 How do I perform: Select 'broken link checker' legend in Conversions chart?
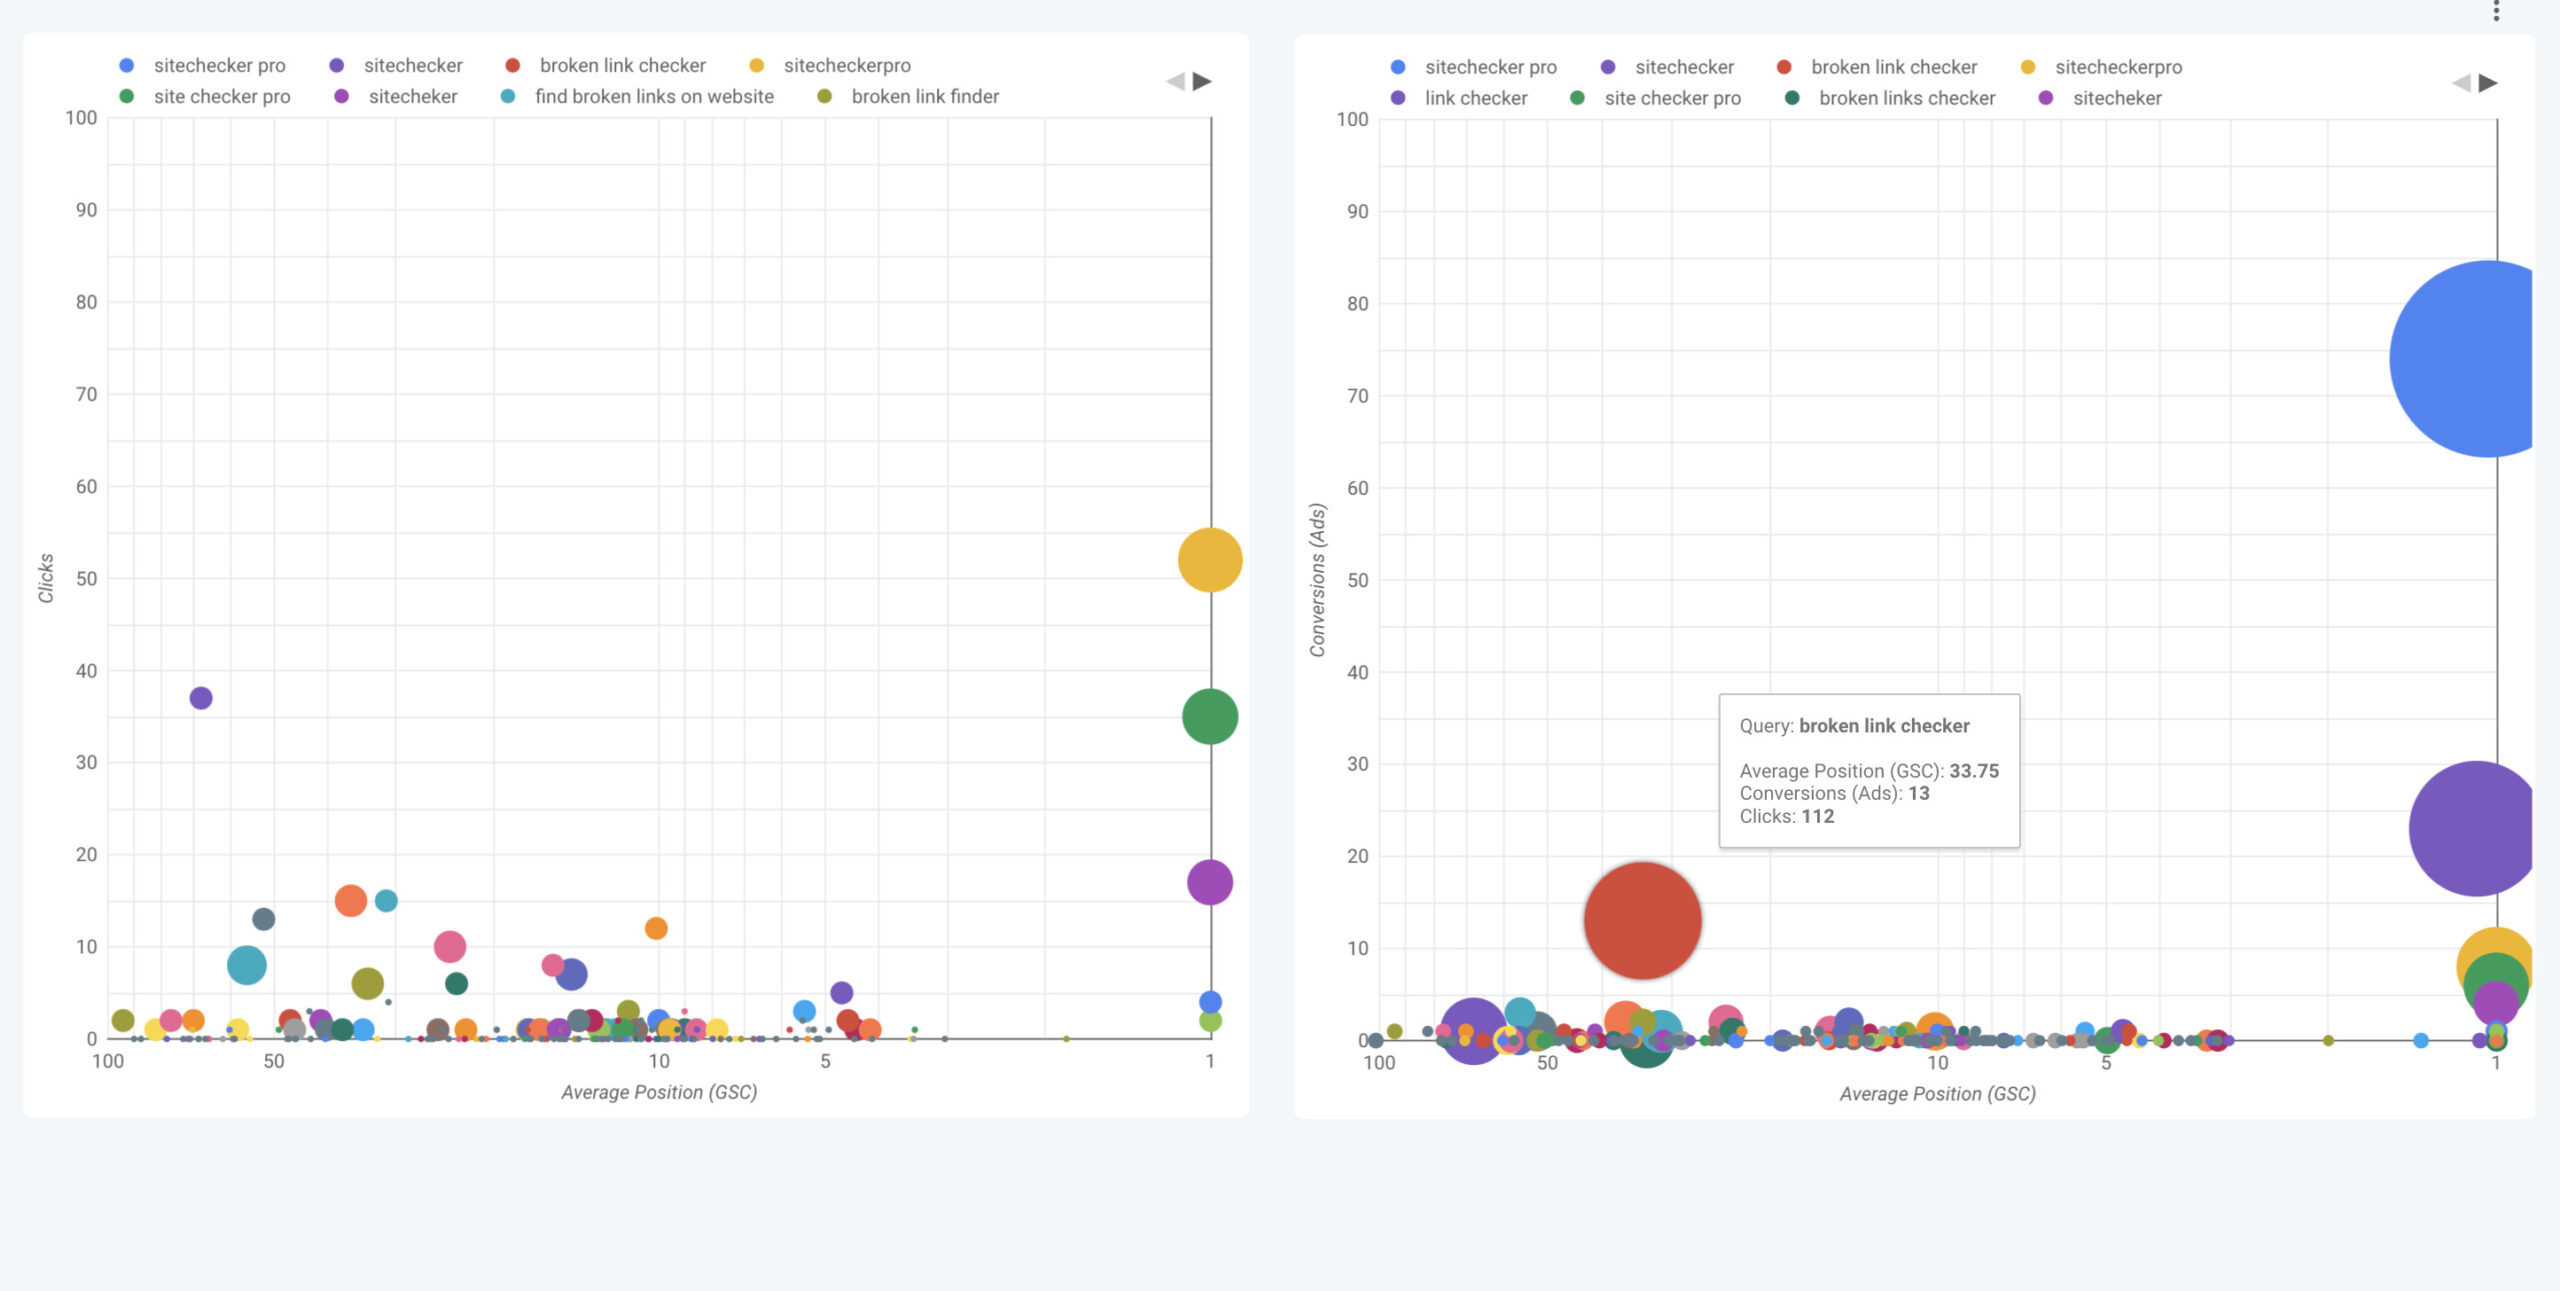coord(1877,67)
